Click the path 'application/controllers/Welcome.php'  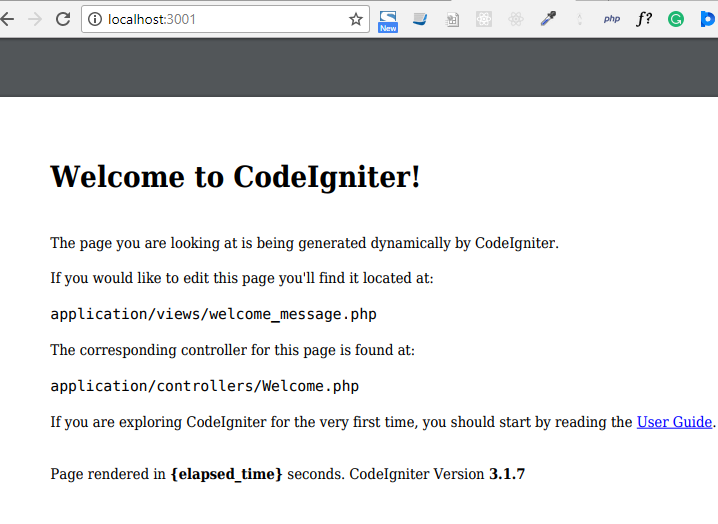205,386
